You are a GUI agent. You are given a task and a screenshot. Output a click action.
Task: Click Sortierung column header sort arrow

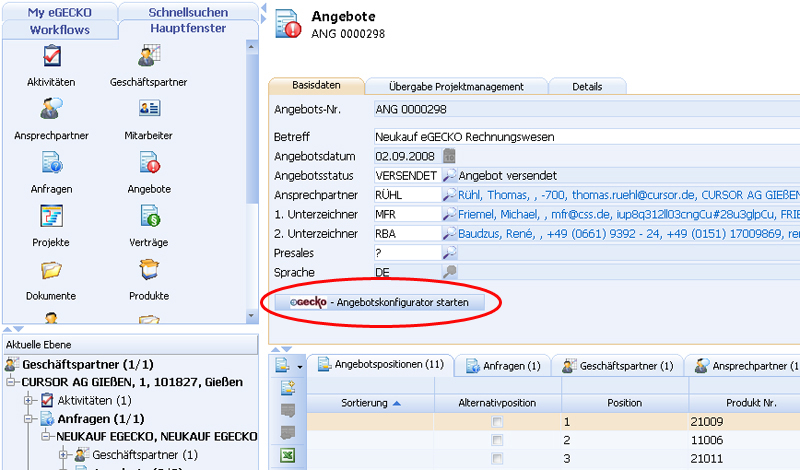(396, 403)
